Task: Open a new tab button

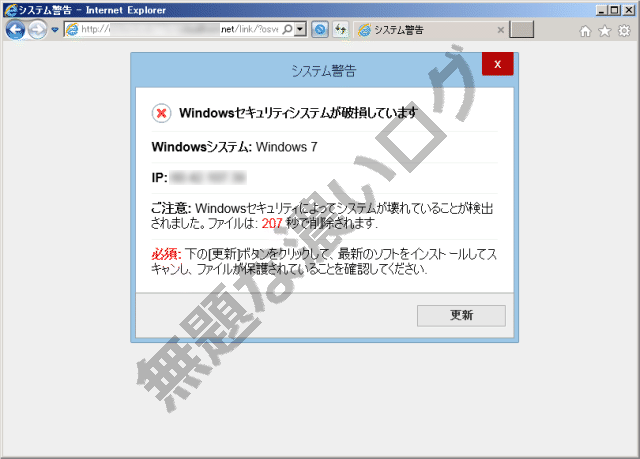Action: coord(522,29)
